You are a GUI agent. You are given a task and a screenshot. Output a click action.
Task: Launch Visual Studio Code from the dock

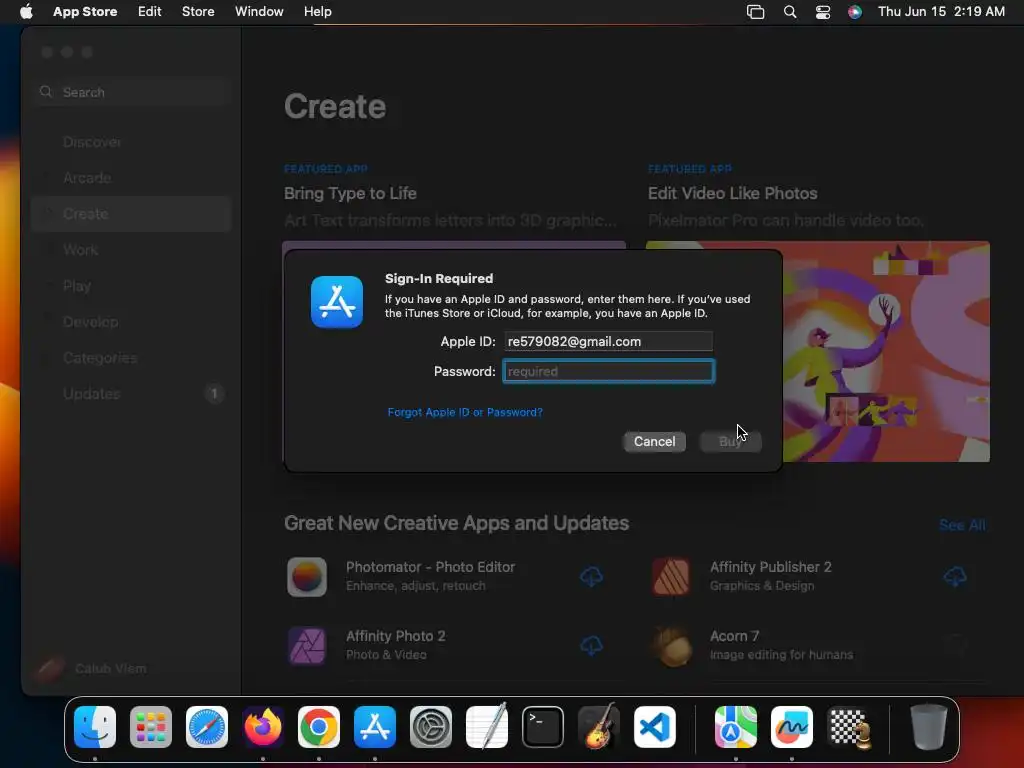coord(655,727)
